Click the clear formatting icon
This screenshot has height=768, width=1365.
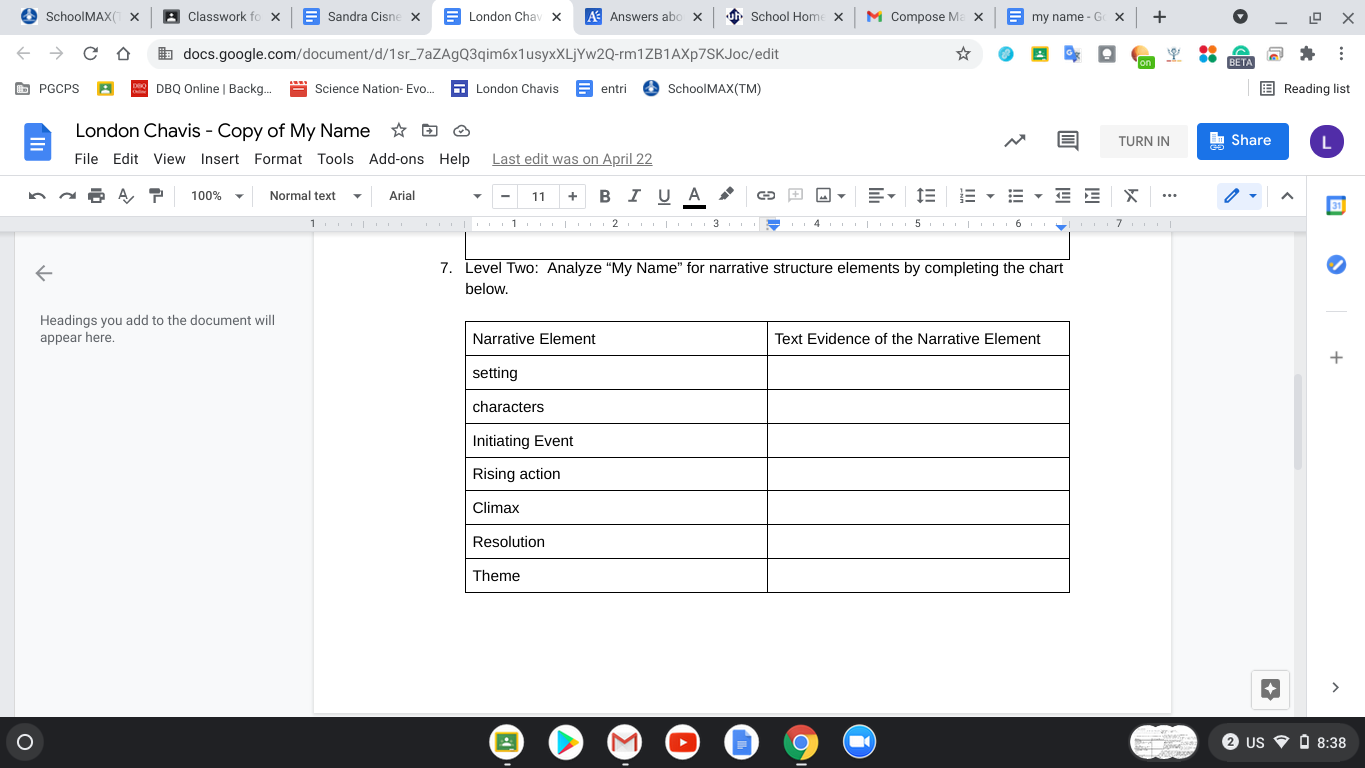point(1131,196)
